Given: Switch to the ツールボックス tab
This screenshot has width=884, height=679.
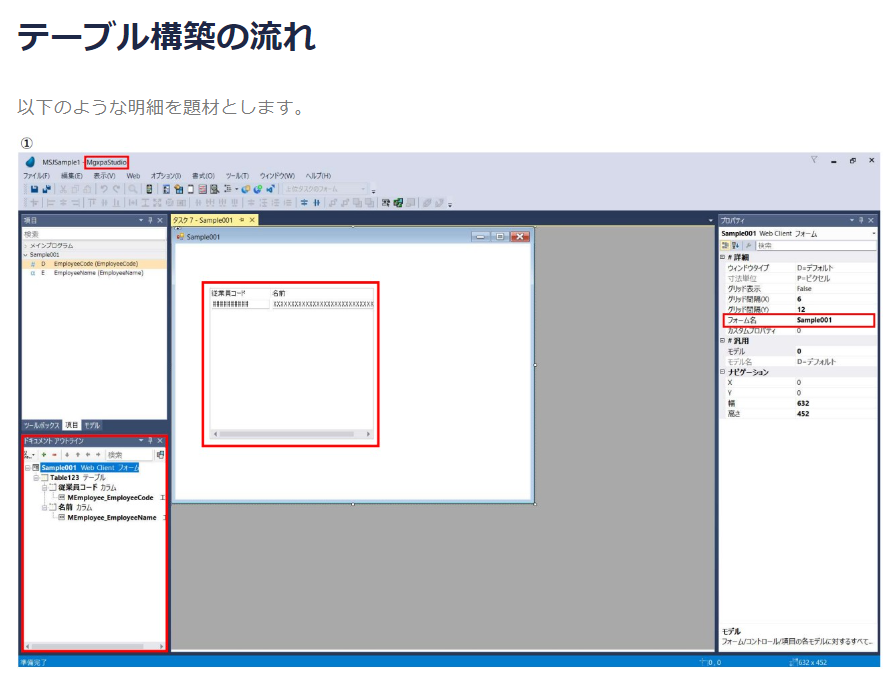Looking at the screenshot, I should coord(41,425).
